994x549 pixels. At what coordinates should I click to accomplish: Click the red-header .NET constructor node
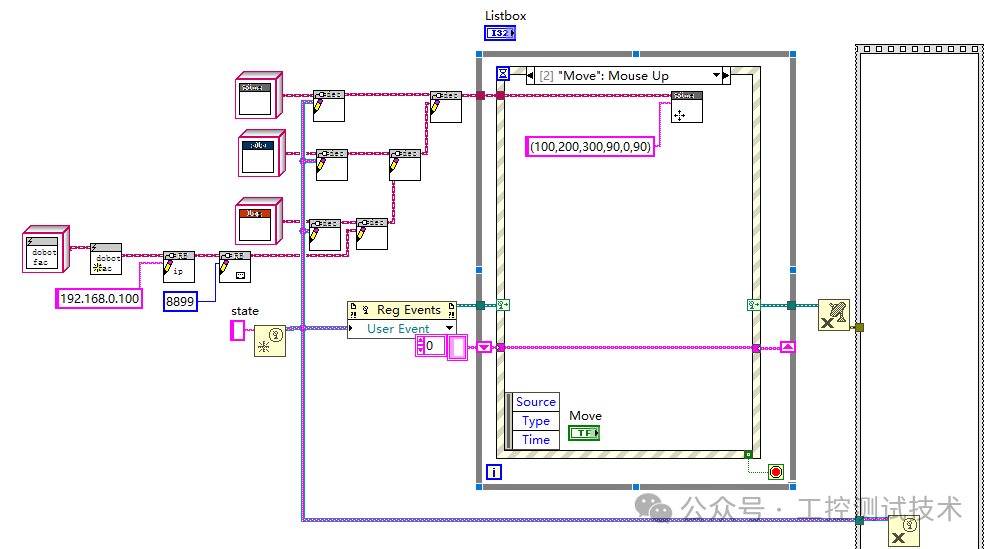click(x=259, y=221)
